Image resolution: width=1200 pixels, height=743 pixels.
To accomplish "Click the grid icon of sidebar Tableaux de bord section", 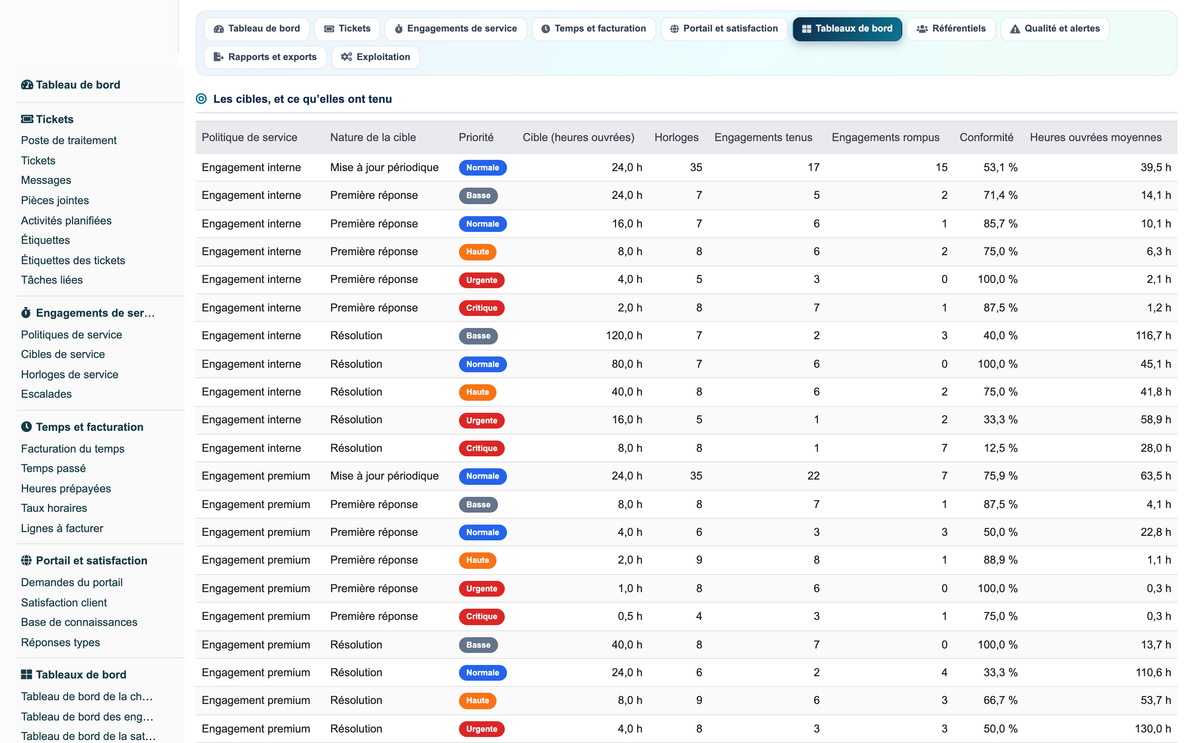I will pos(27,675).
